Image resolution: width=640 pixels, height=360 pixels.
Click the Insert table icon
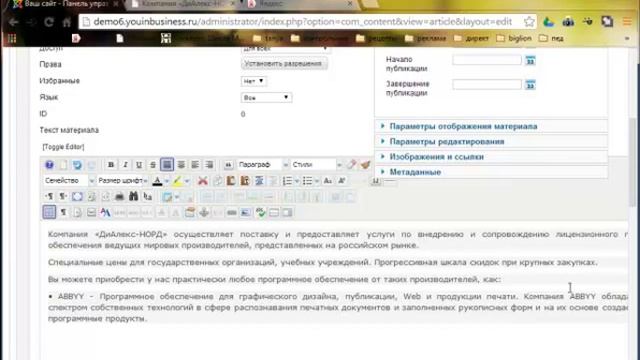[x=167, y=197]
